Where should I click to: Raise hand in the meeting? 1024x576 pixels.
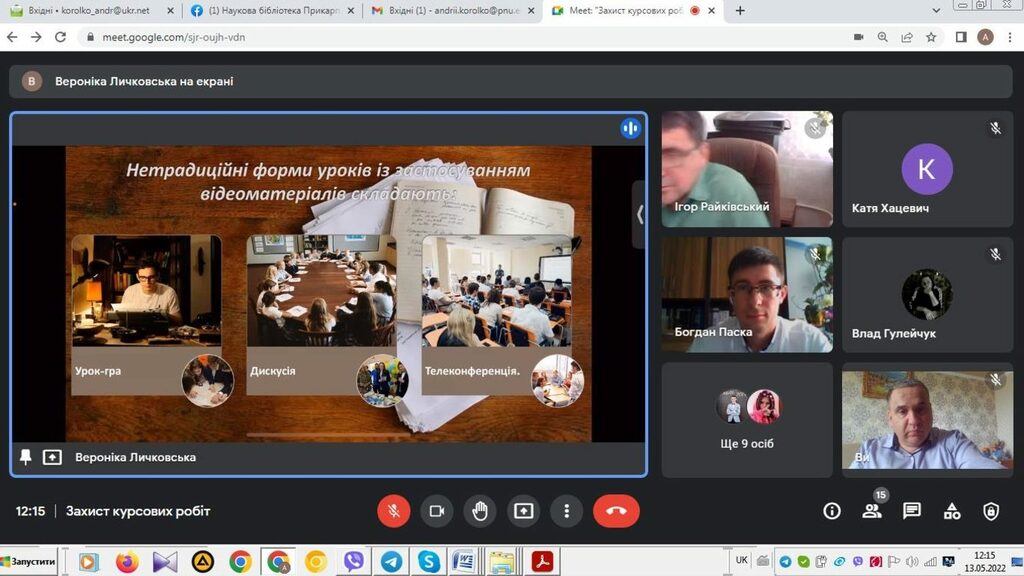point(480,511)
